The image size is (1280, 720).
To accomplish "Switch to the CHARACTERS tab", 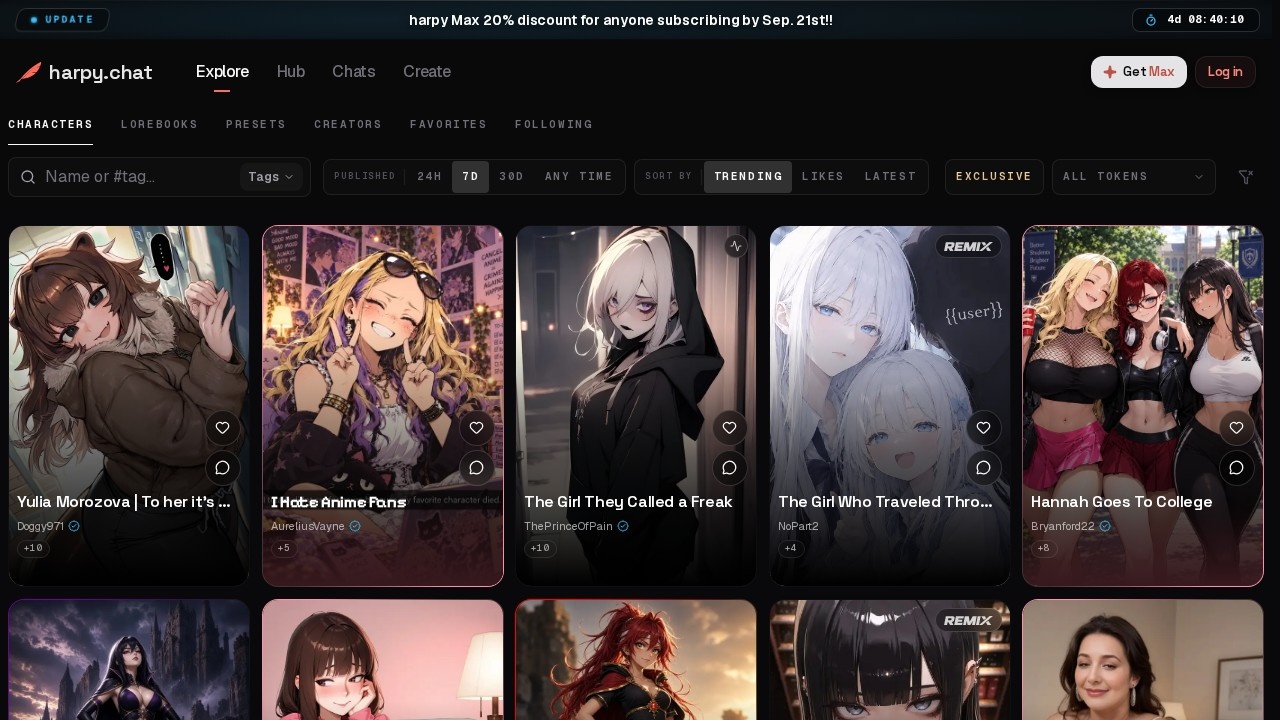I will click(x=50, y=125).
